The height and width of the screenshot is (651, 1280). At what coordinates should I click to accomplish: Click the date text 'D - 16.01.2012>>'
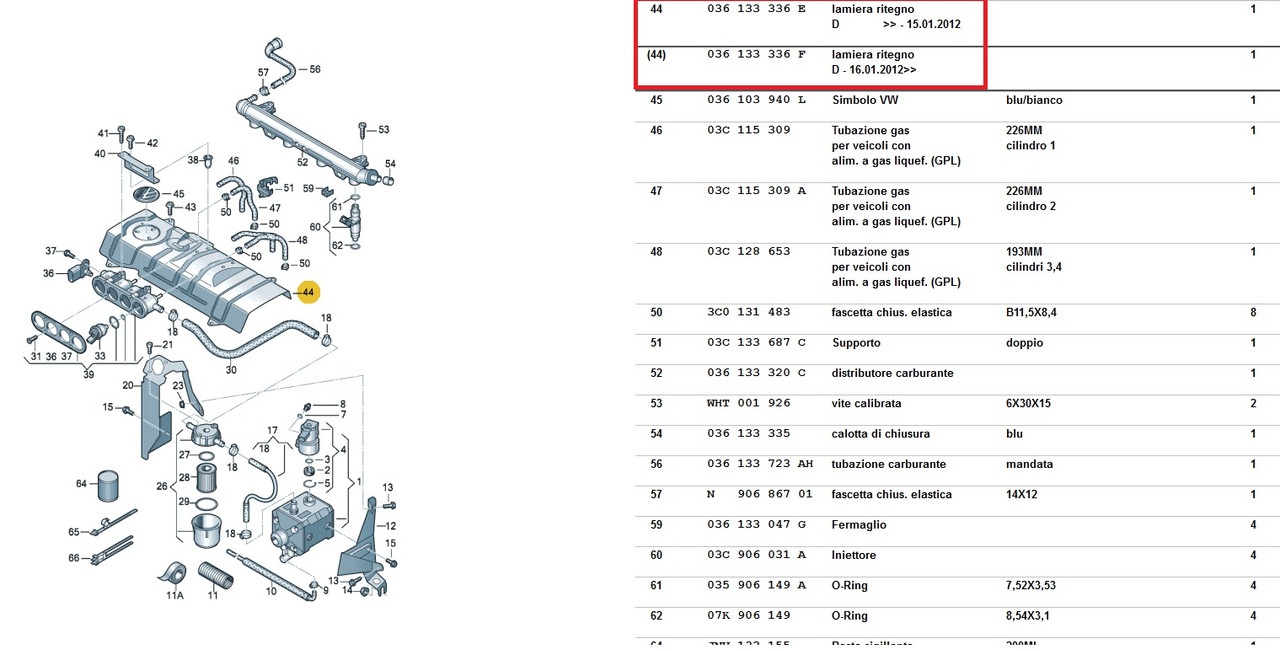click(x=874, y=70)
